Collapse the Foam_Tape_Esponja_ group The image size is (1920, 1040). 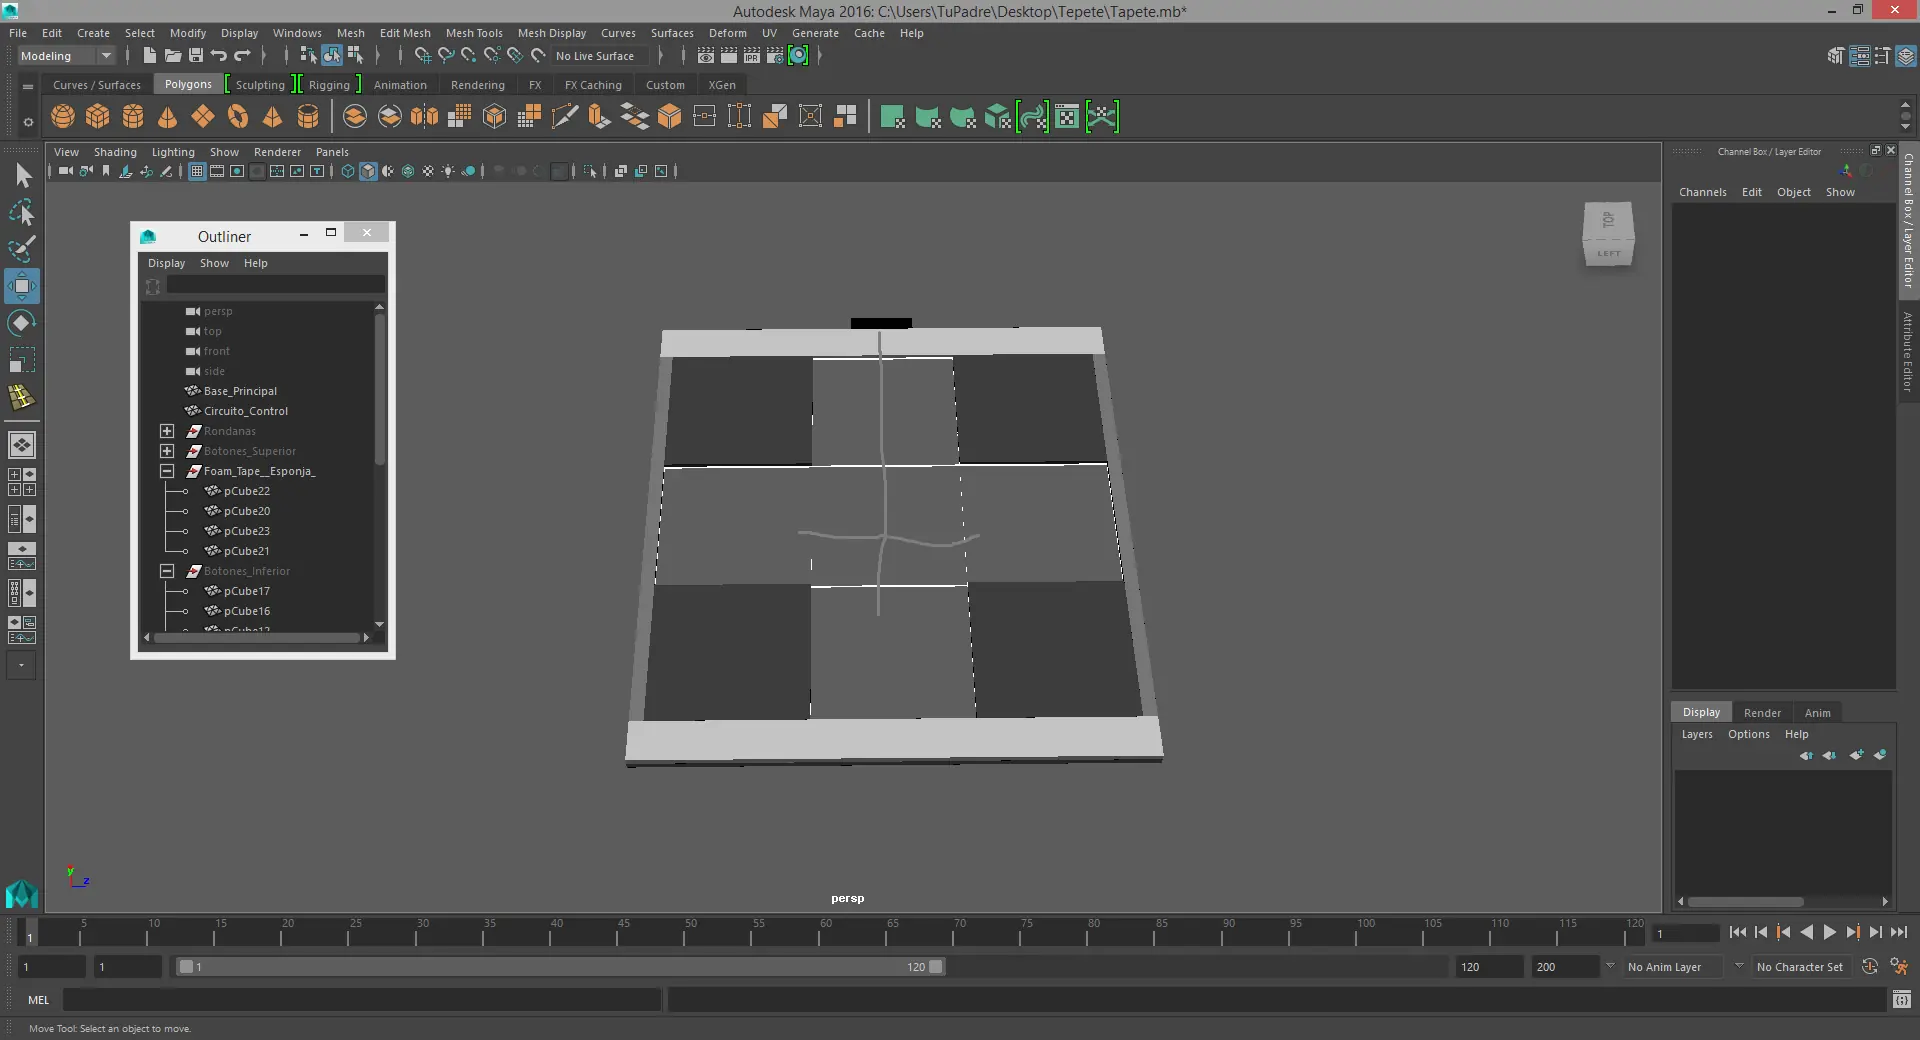(167, 471)
